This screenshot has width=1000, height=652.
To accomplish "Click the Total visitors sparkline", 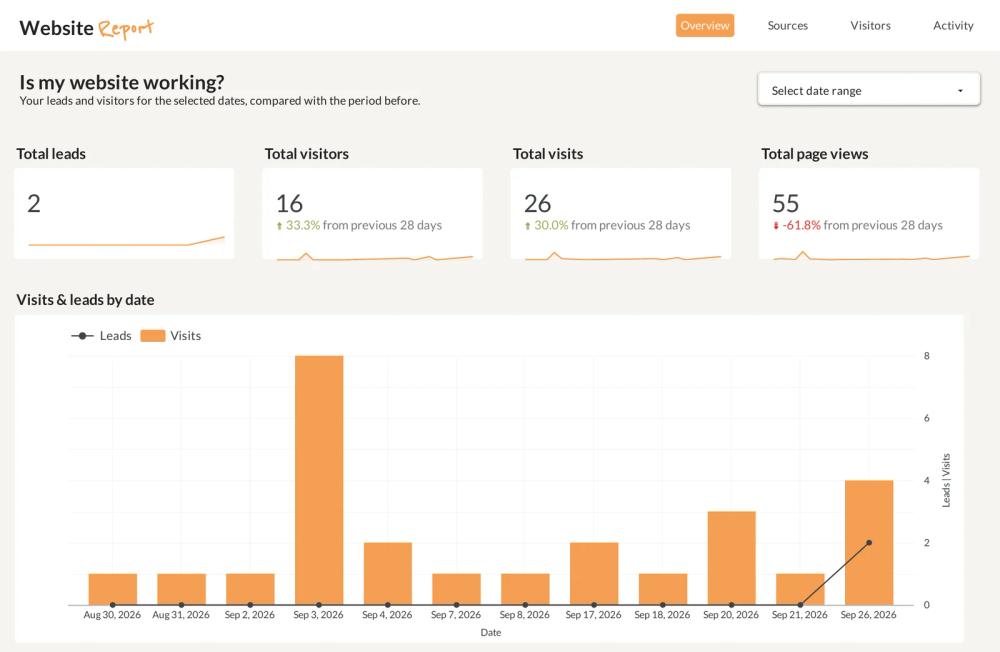I will (x=374, y=256).
